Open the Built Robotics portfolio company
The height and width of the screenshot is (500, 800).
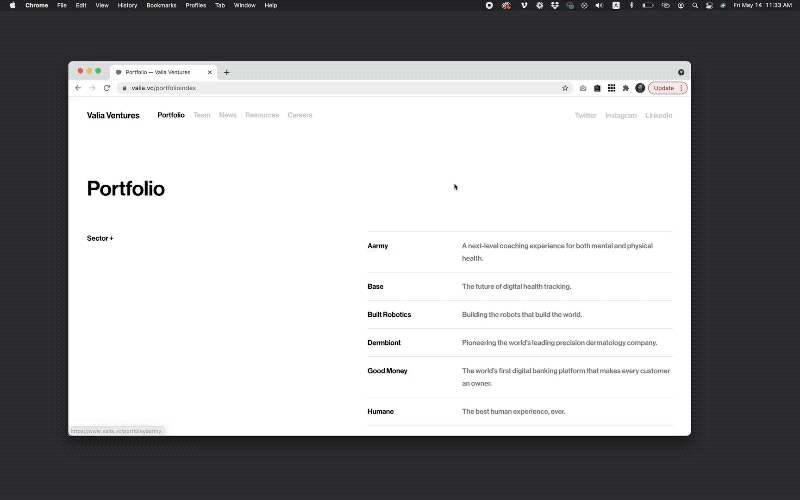coord(389,315)
